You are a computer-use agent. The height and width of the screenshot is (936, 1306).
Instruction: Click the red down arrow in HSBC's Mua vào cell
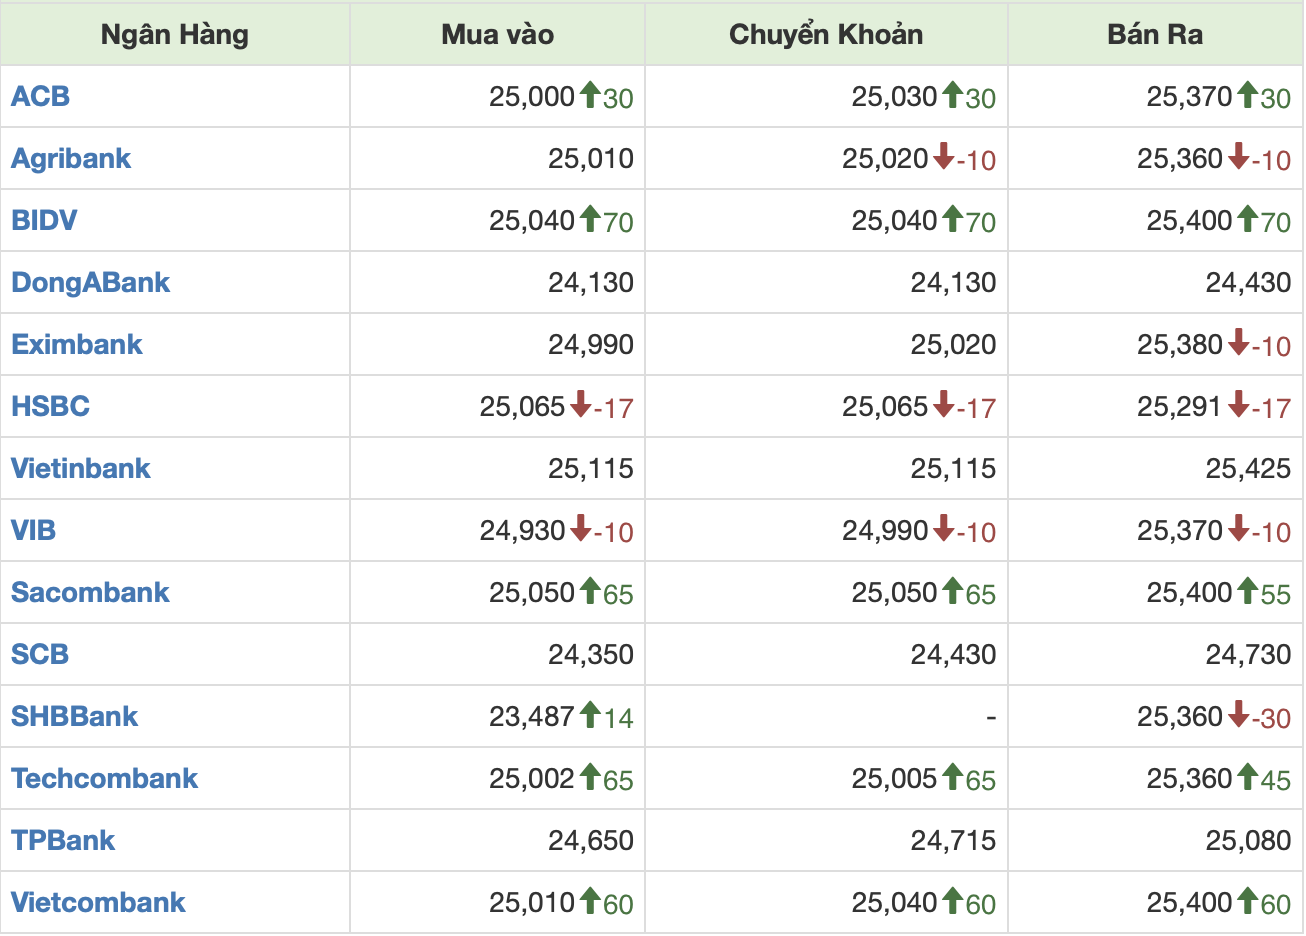click(581, 405)
